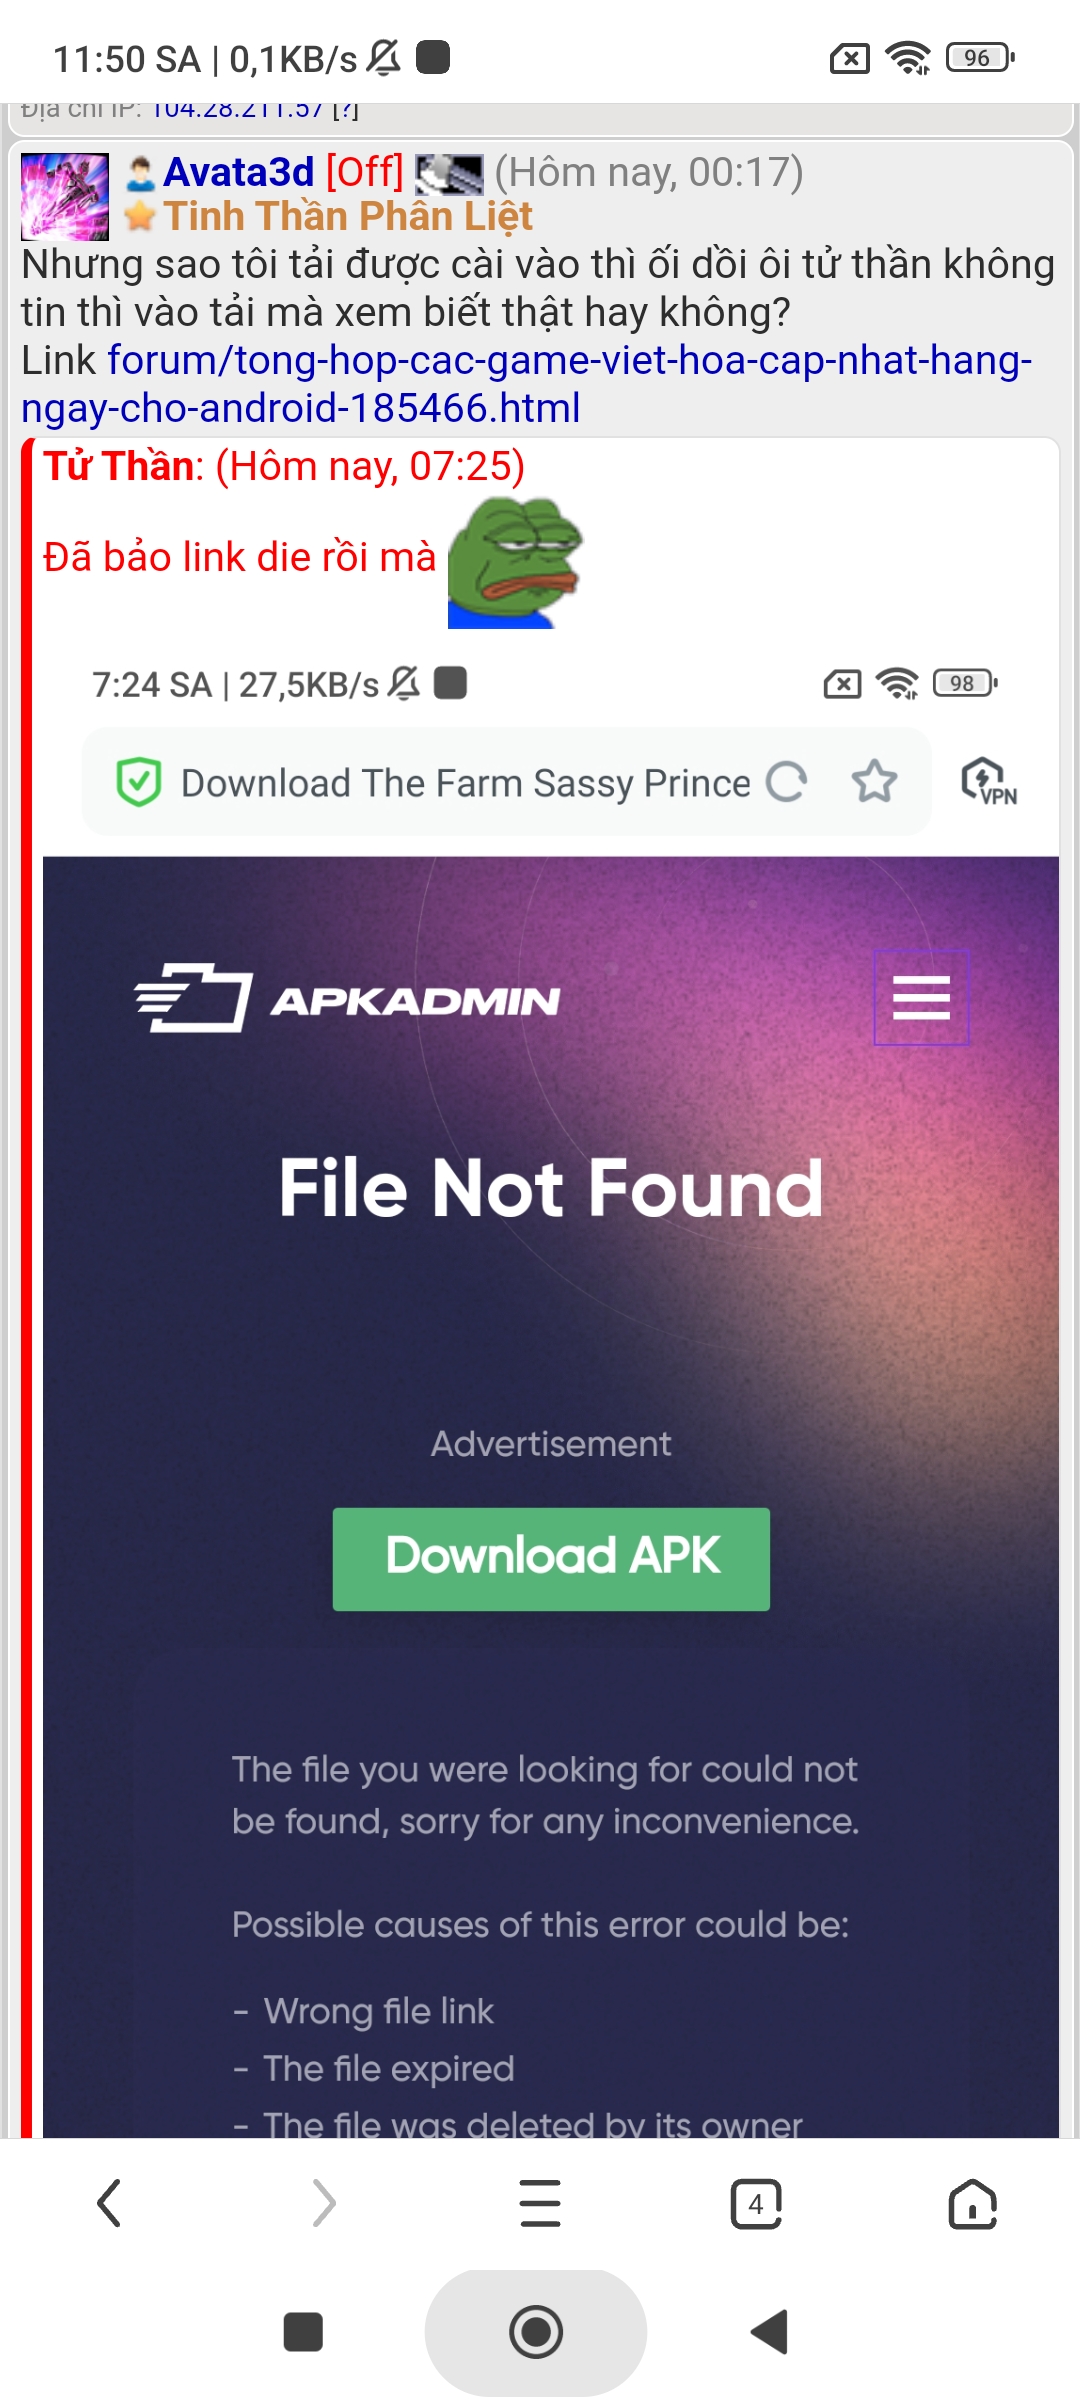Open the tabs switcher showing 4
This screenshot has height=2400, width=1080.
pos(756,2203)
